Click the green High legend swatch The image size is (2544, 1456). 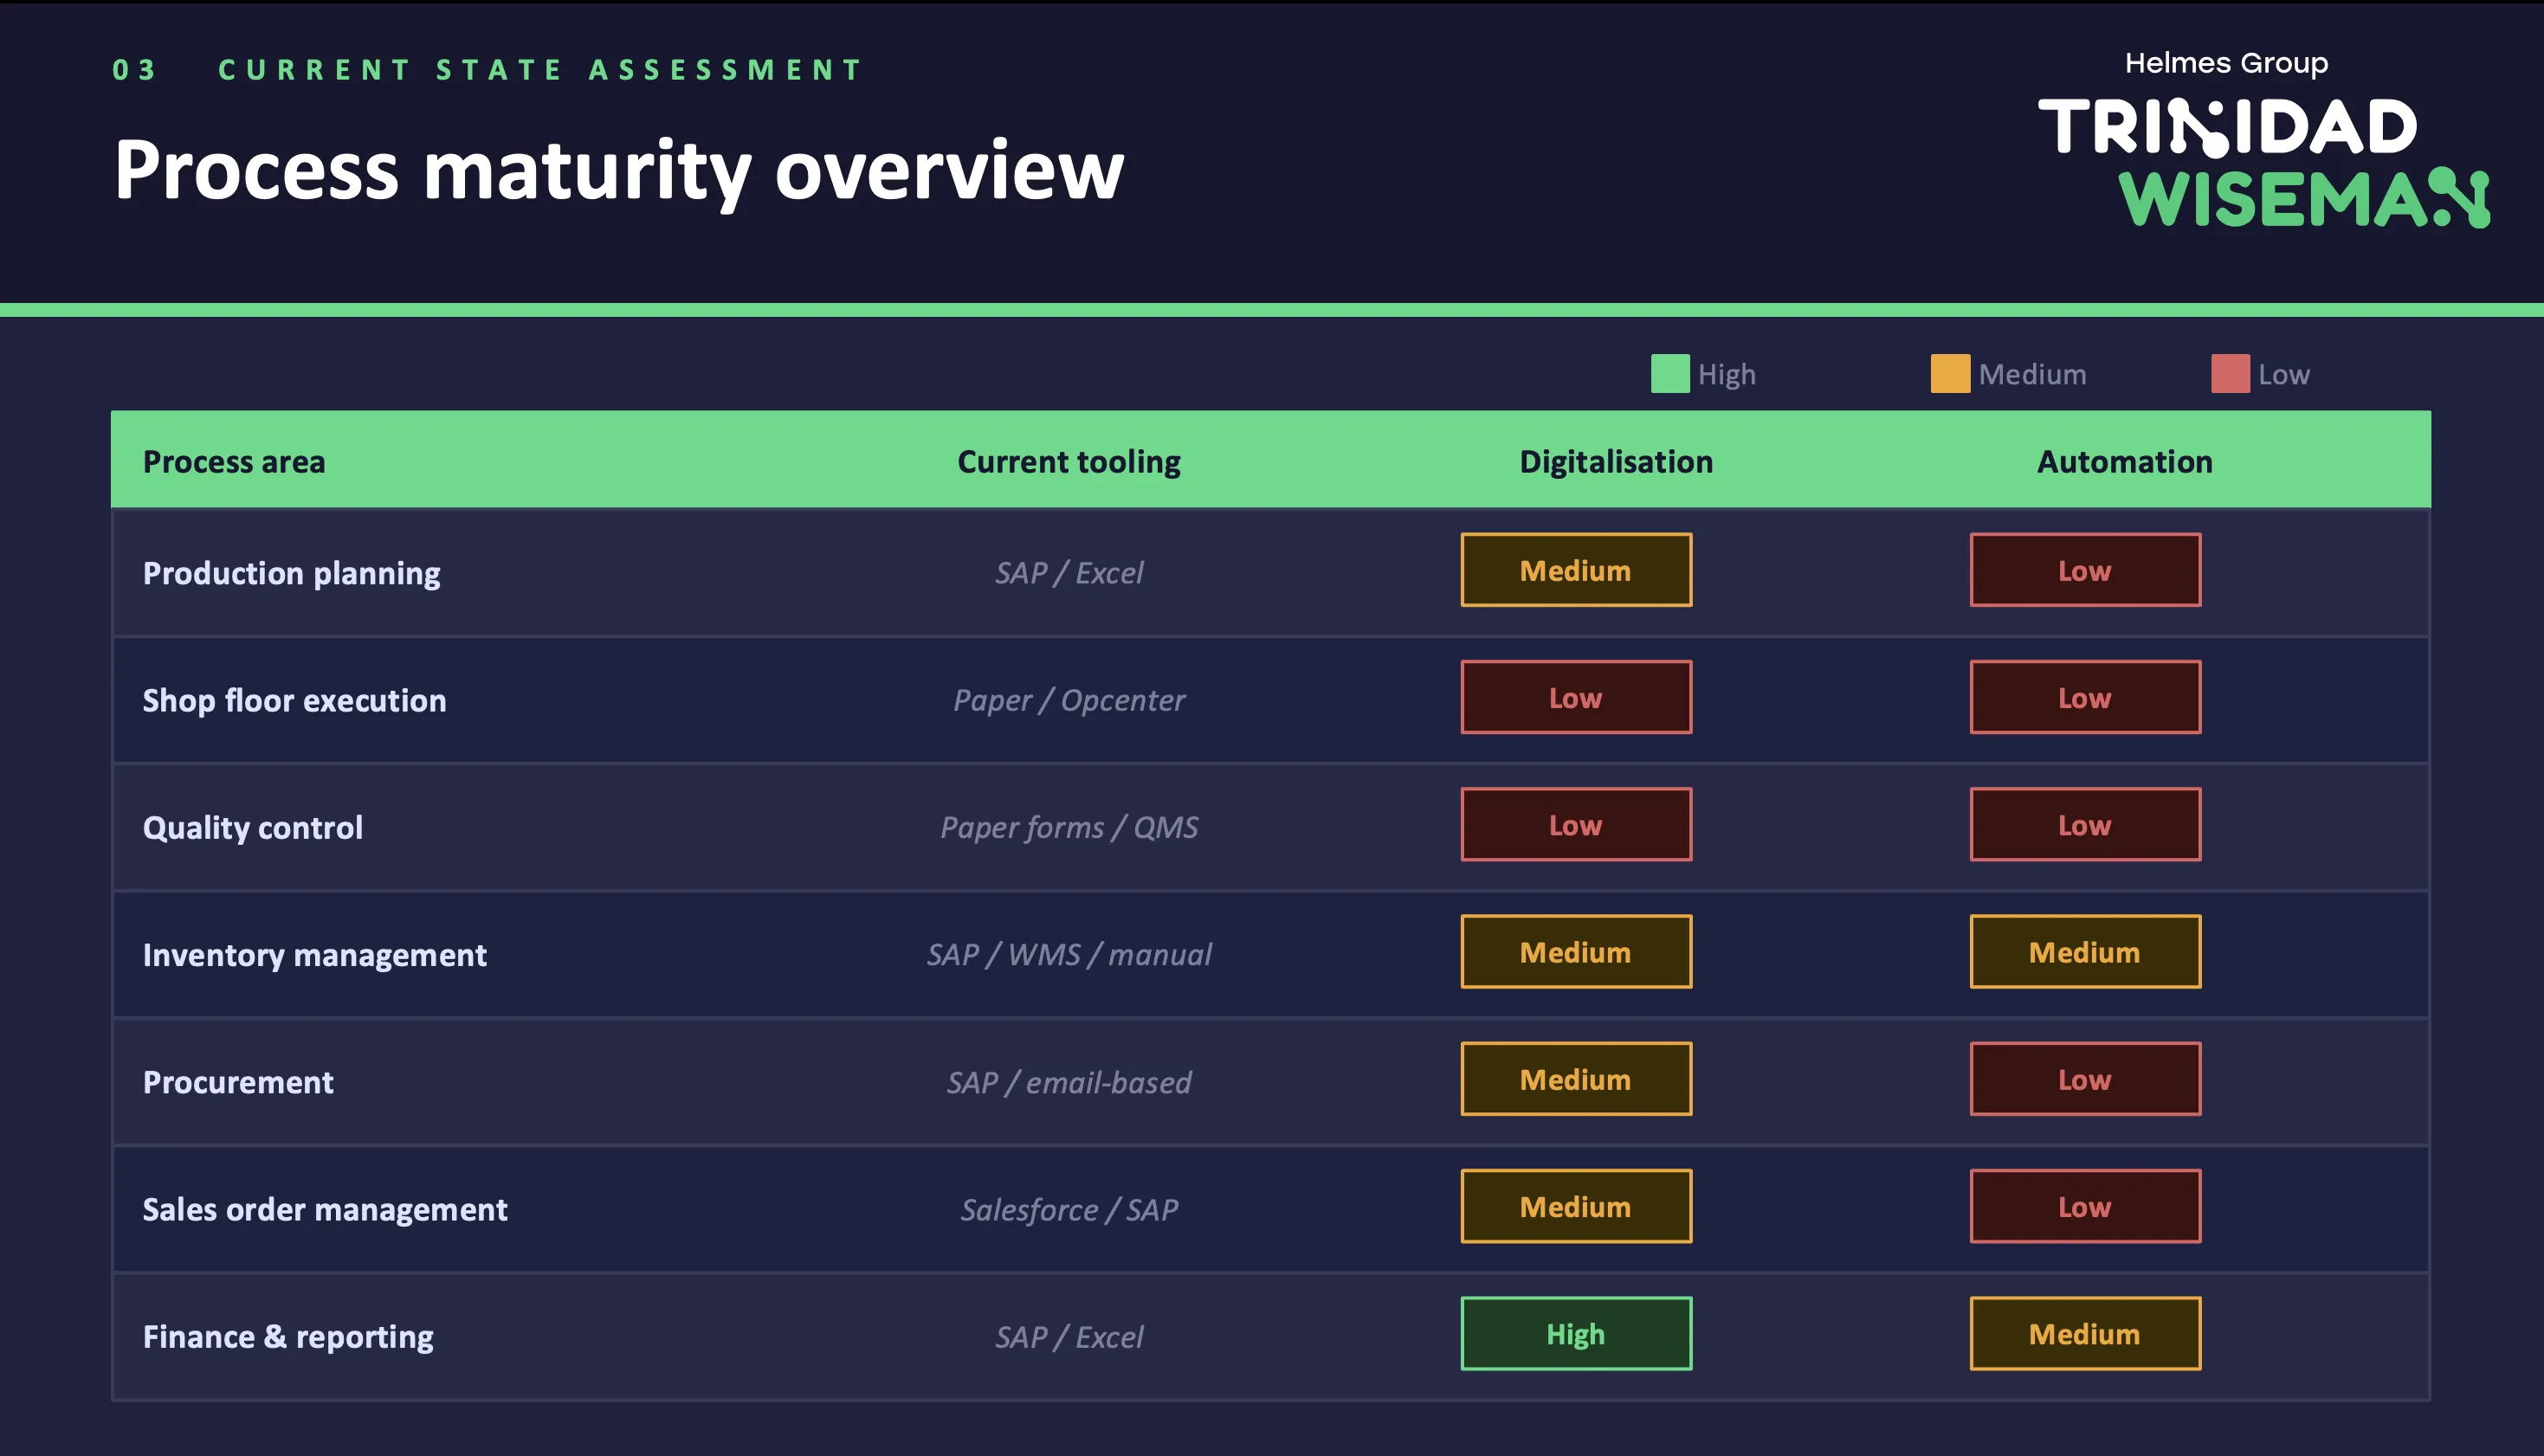tap(1670, 374)
